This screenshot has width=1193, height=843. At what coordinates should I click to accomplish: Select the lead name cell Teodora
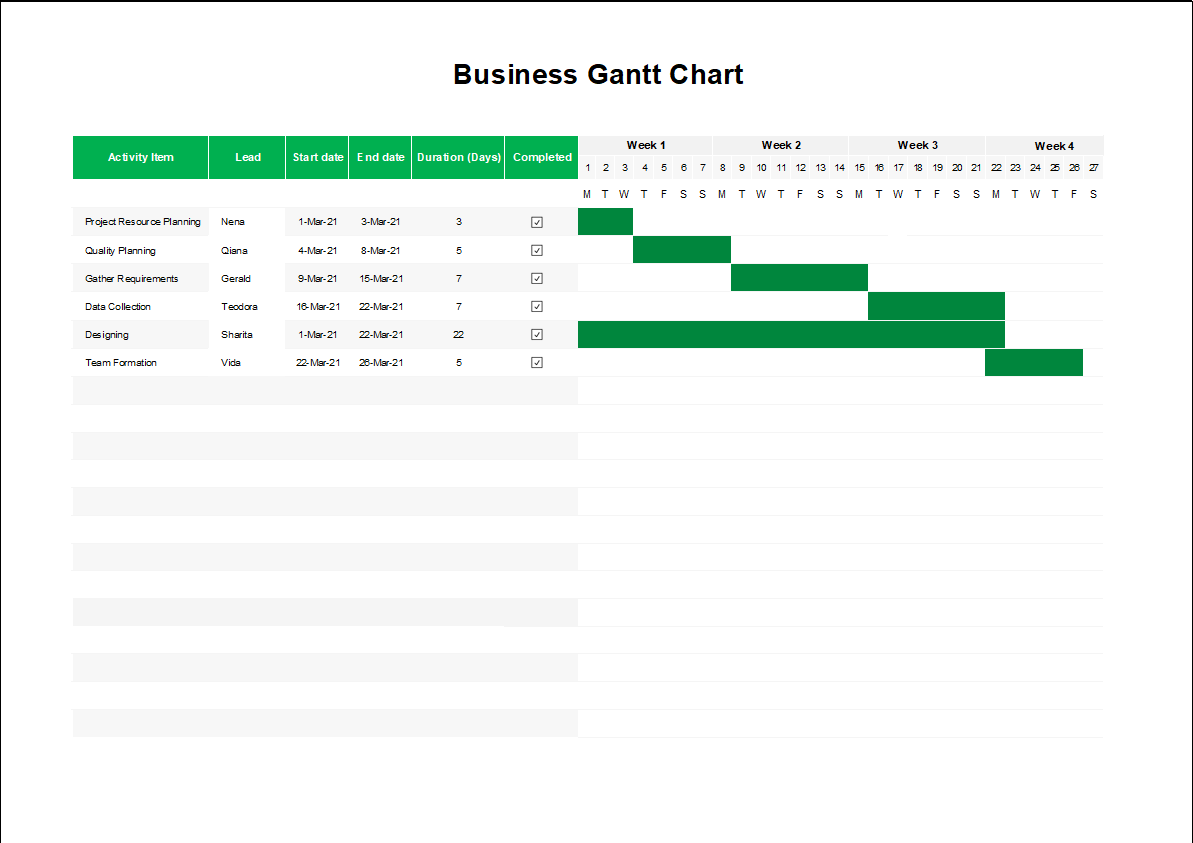pos(239,307)
